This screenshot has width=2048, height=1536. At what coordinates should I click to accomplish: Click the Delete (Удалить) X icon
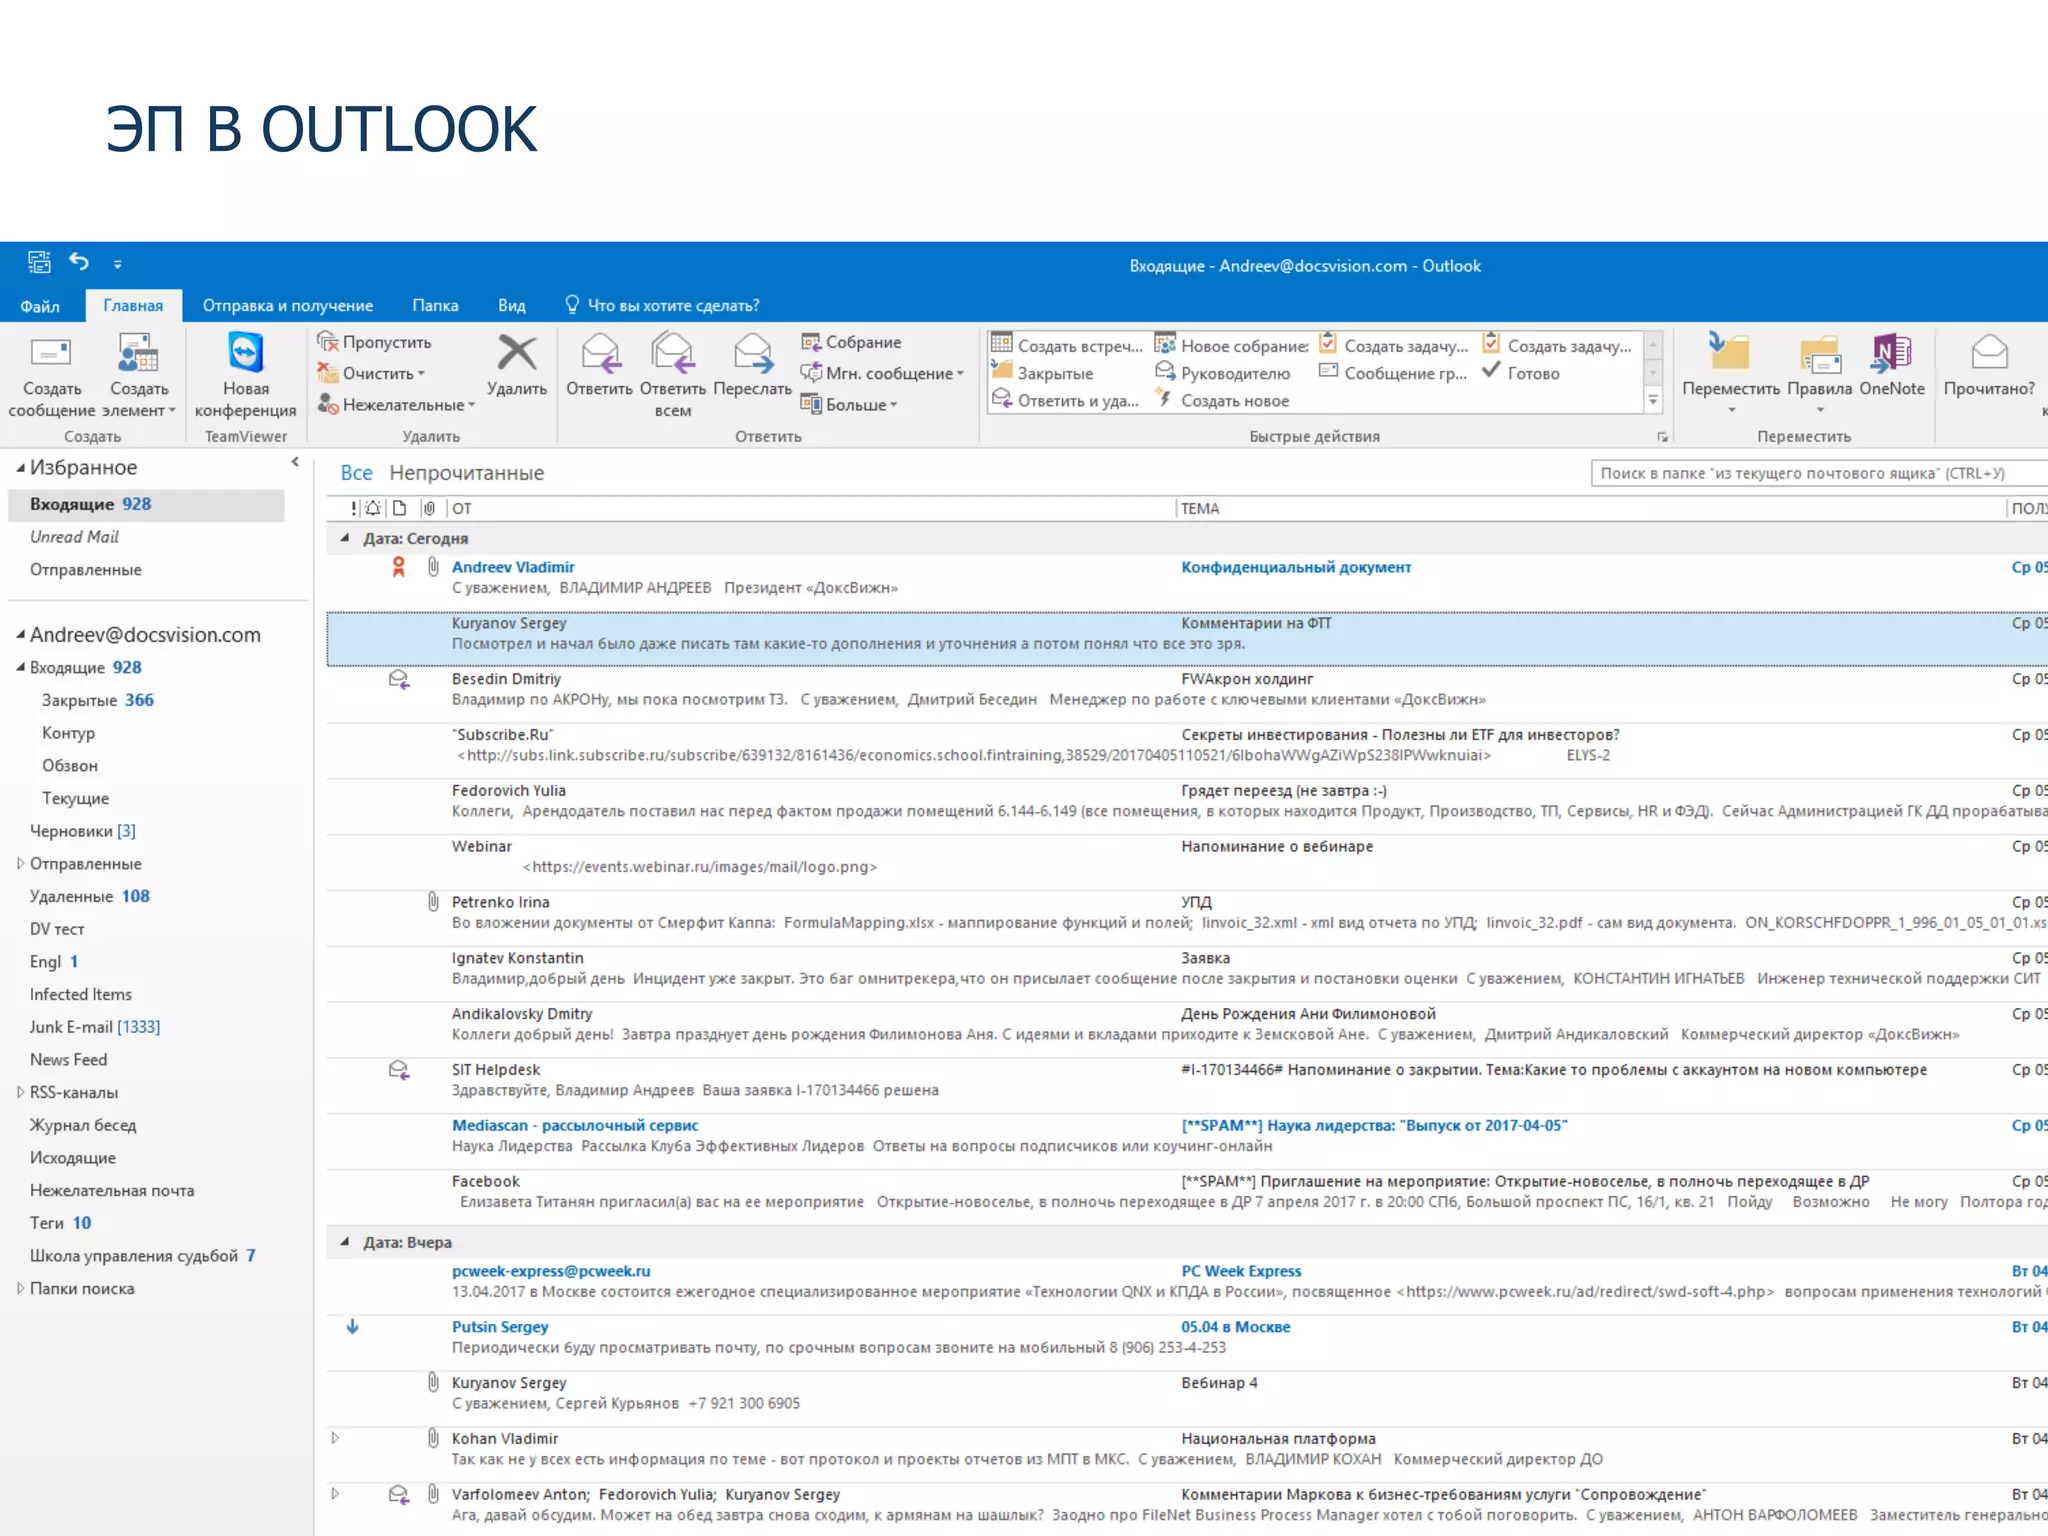(516, 354)
